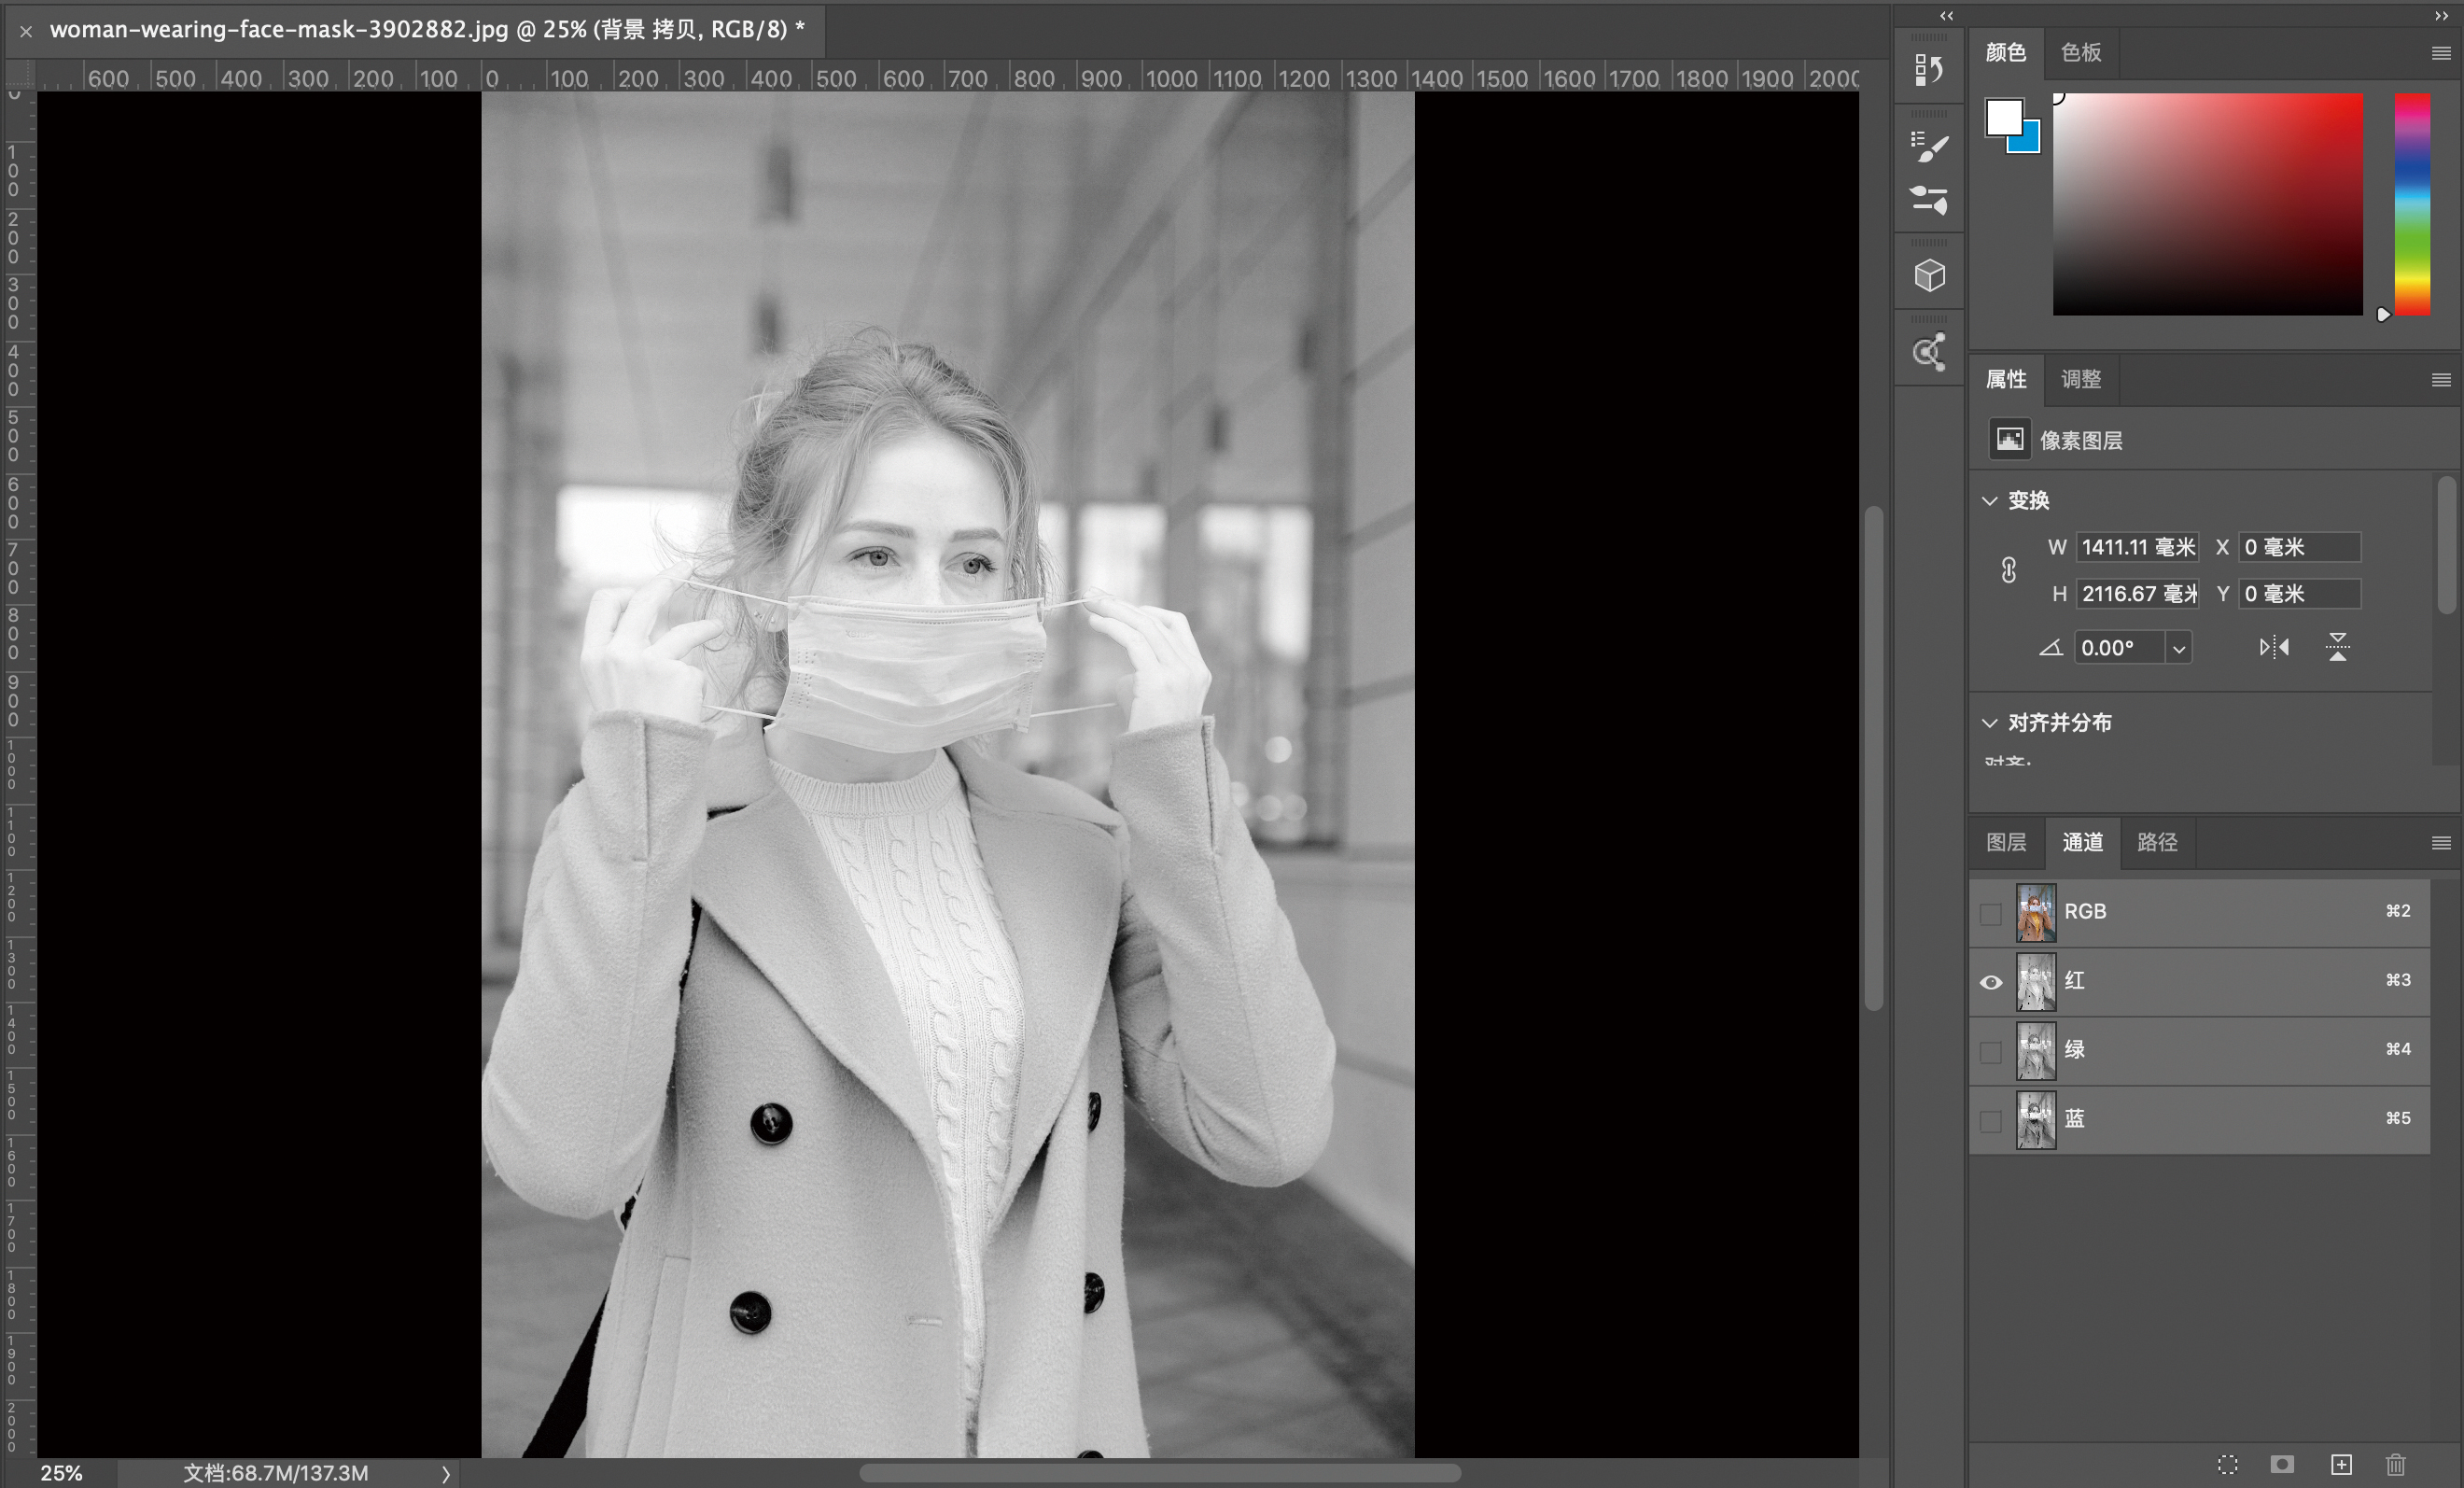The width and height of the screenshot is (2464, 1488).
Task: Show the Green channel visibility box
Action: (x=1991, y=1051)
